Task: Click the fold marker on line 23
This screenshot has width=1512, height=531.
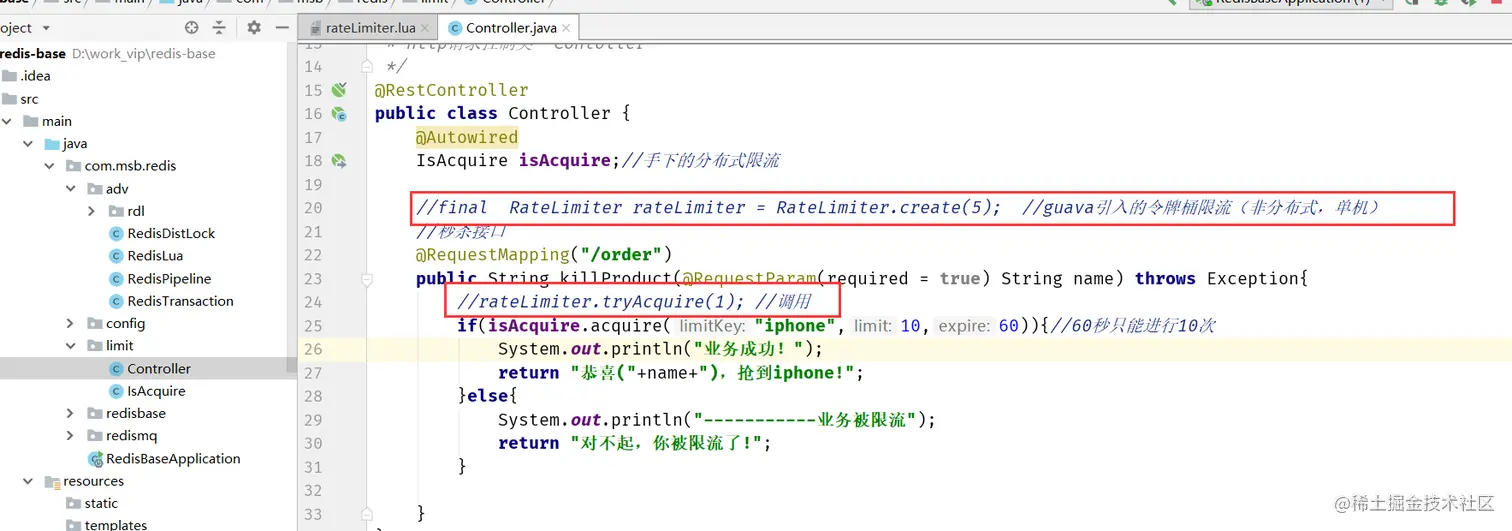Action: tap(366, 279)
